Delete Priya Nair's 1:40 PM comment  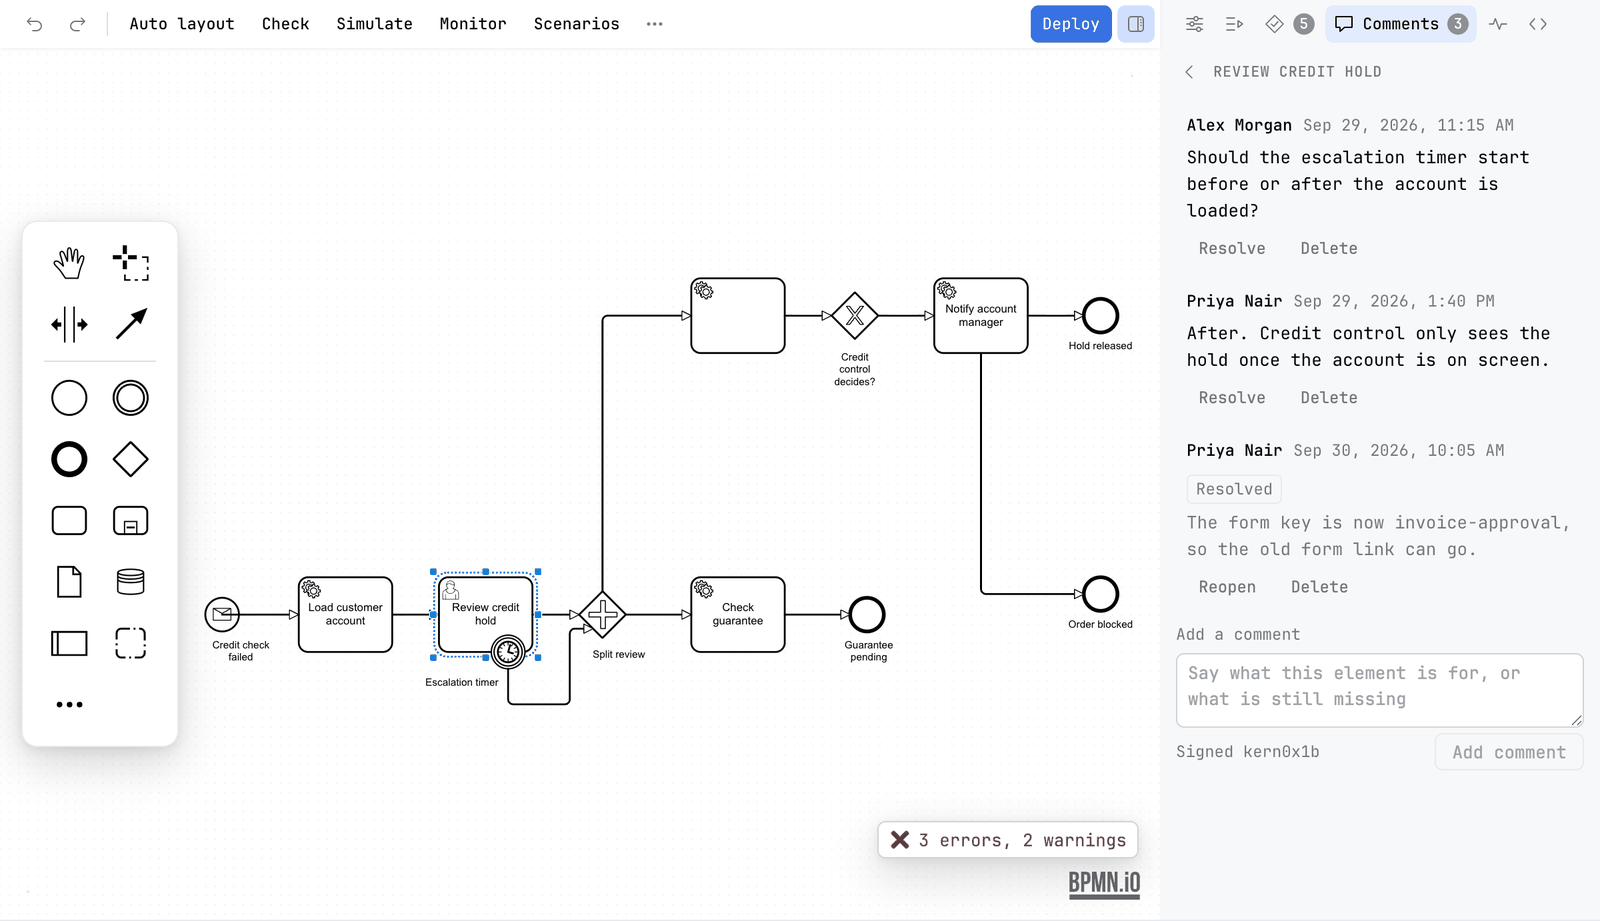coord(1329,398)
